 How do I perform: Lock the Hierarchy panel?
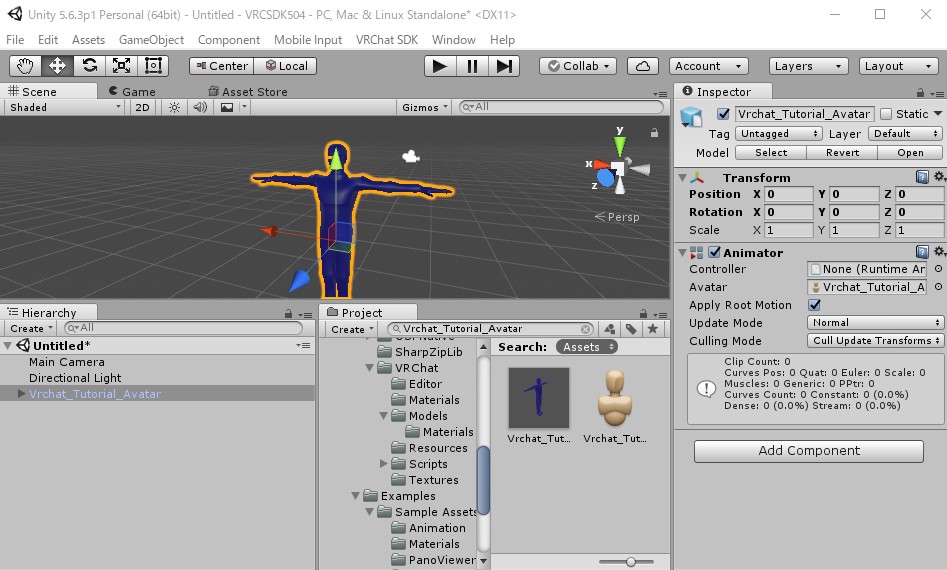289,313
